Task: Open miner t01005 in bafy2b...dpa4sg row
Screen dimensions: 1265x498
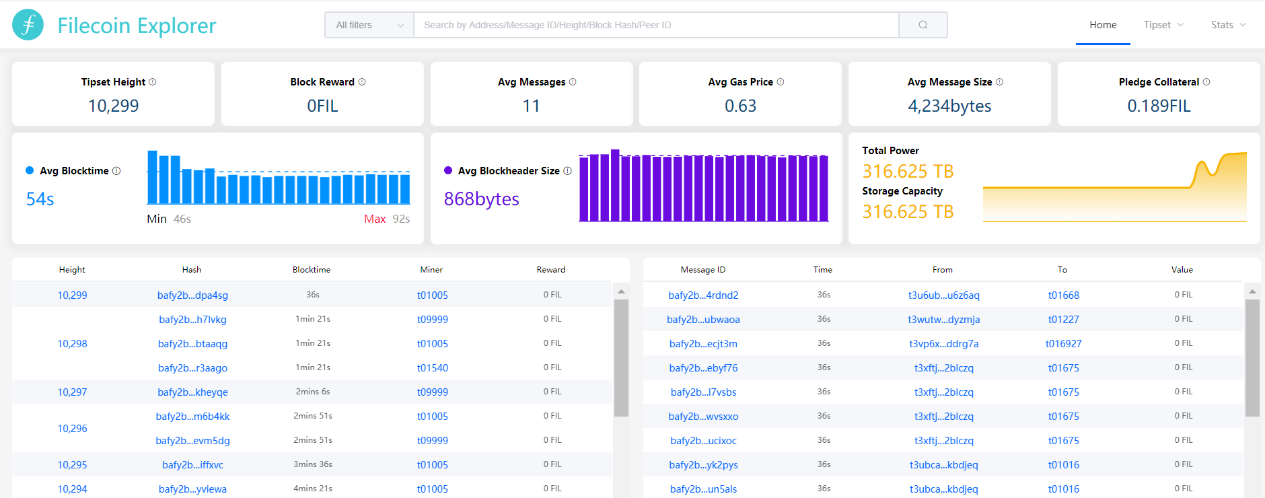Action: (x=432, y=295)
